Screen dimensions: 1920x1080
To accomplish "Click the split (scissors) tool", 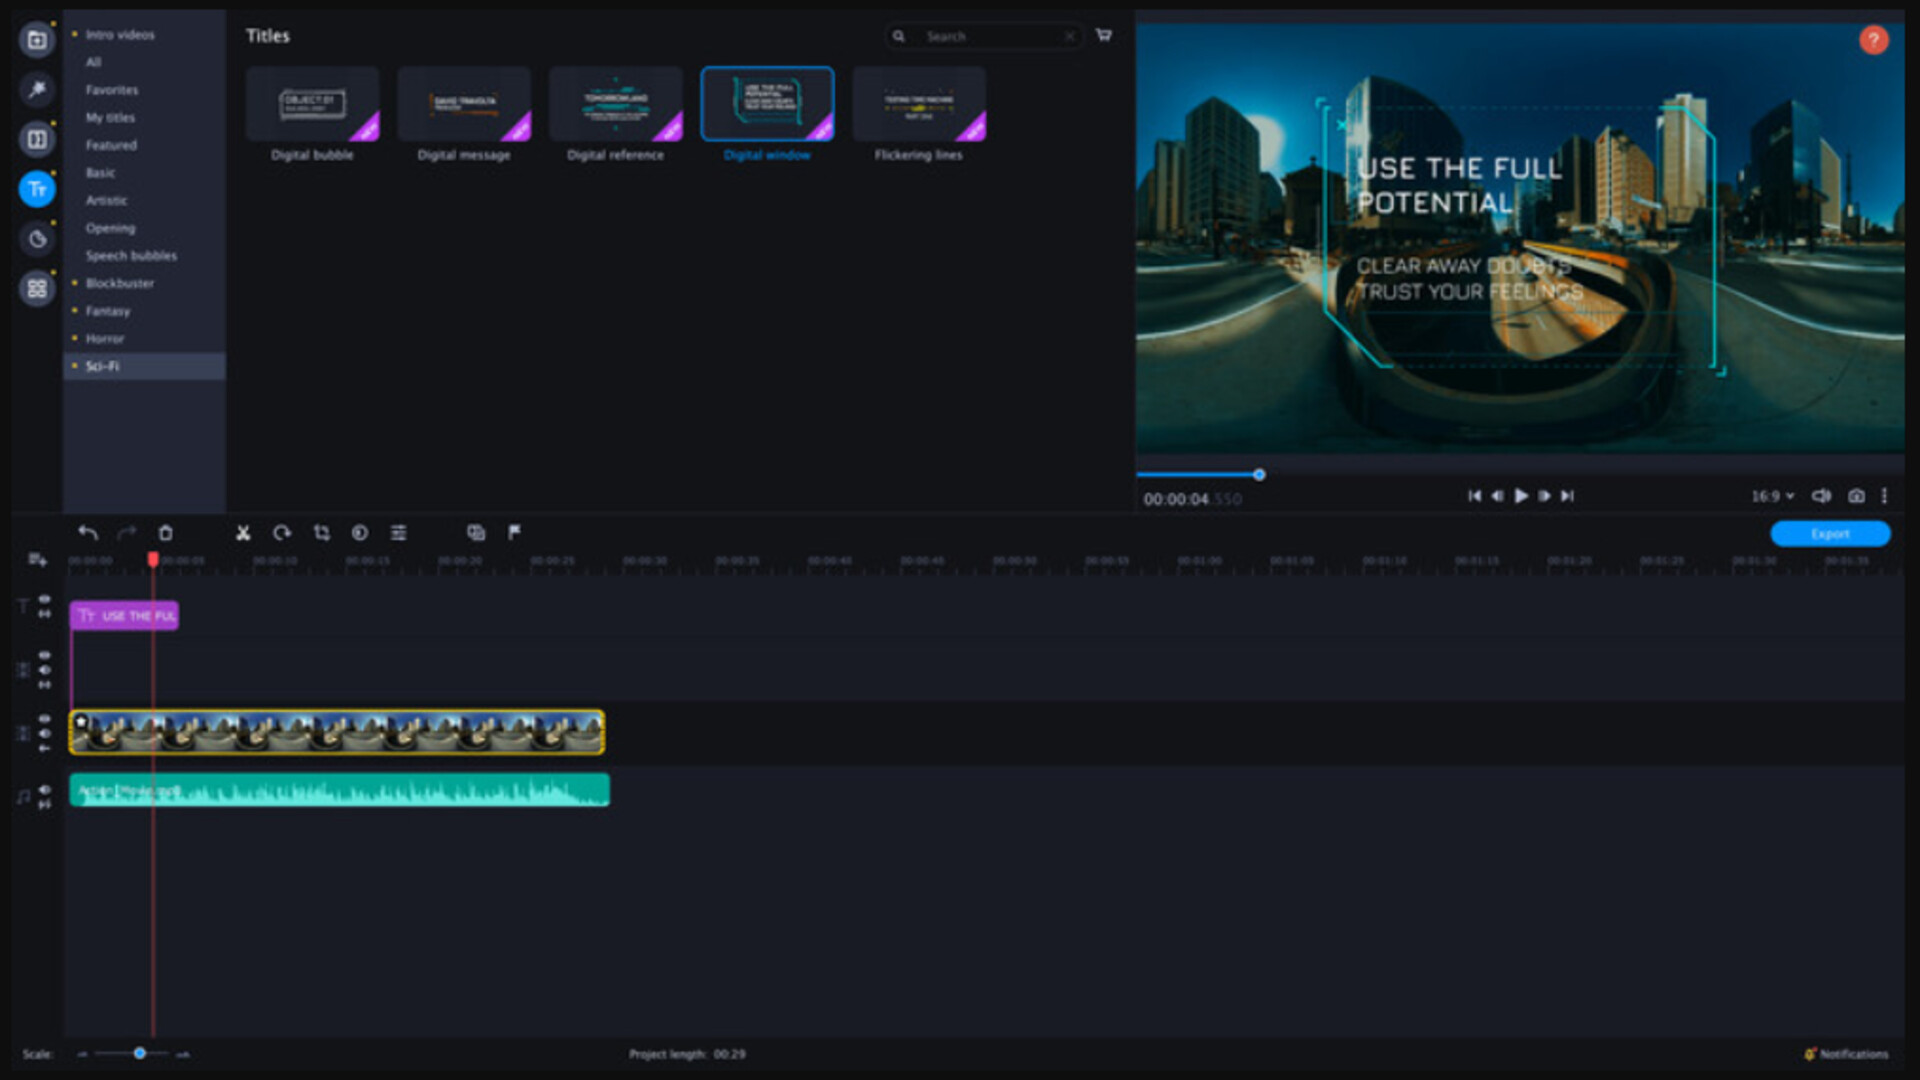I will (x=243, y=533).
